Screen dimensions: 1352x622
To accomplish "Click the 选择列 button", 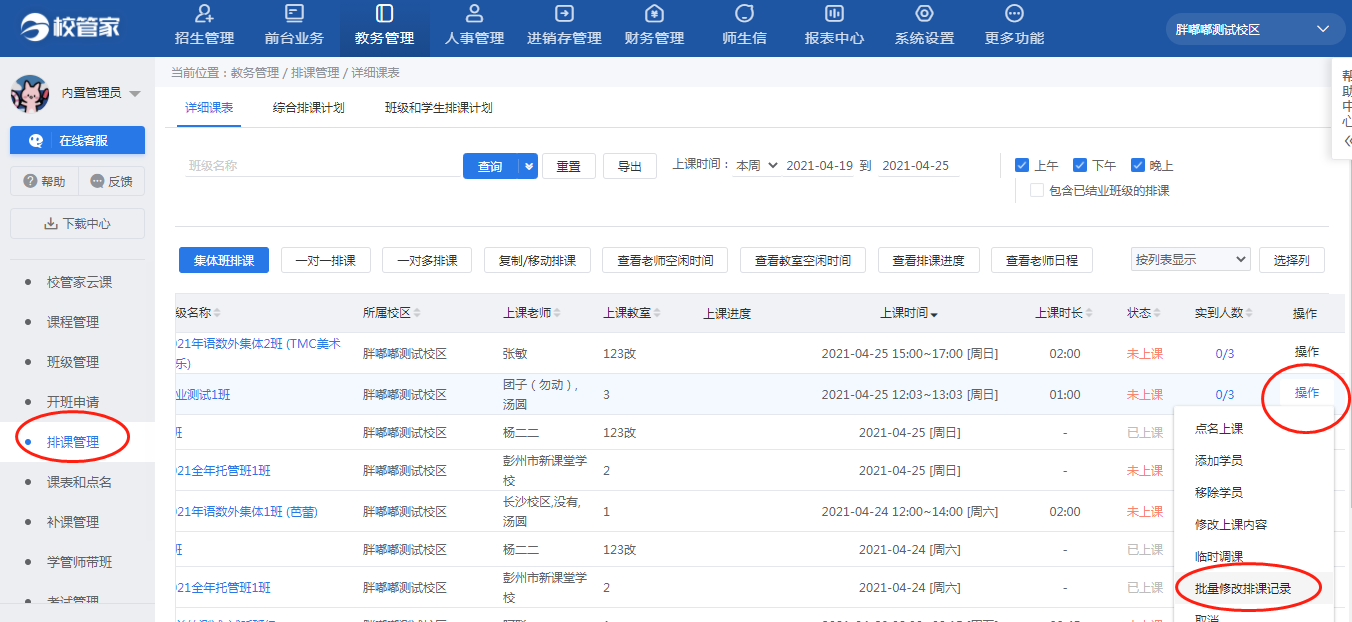I will 1291,260.
